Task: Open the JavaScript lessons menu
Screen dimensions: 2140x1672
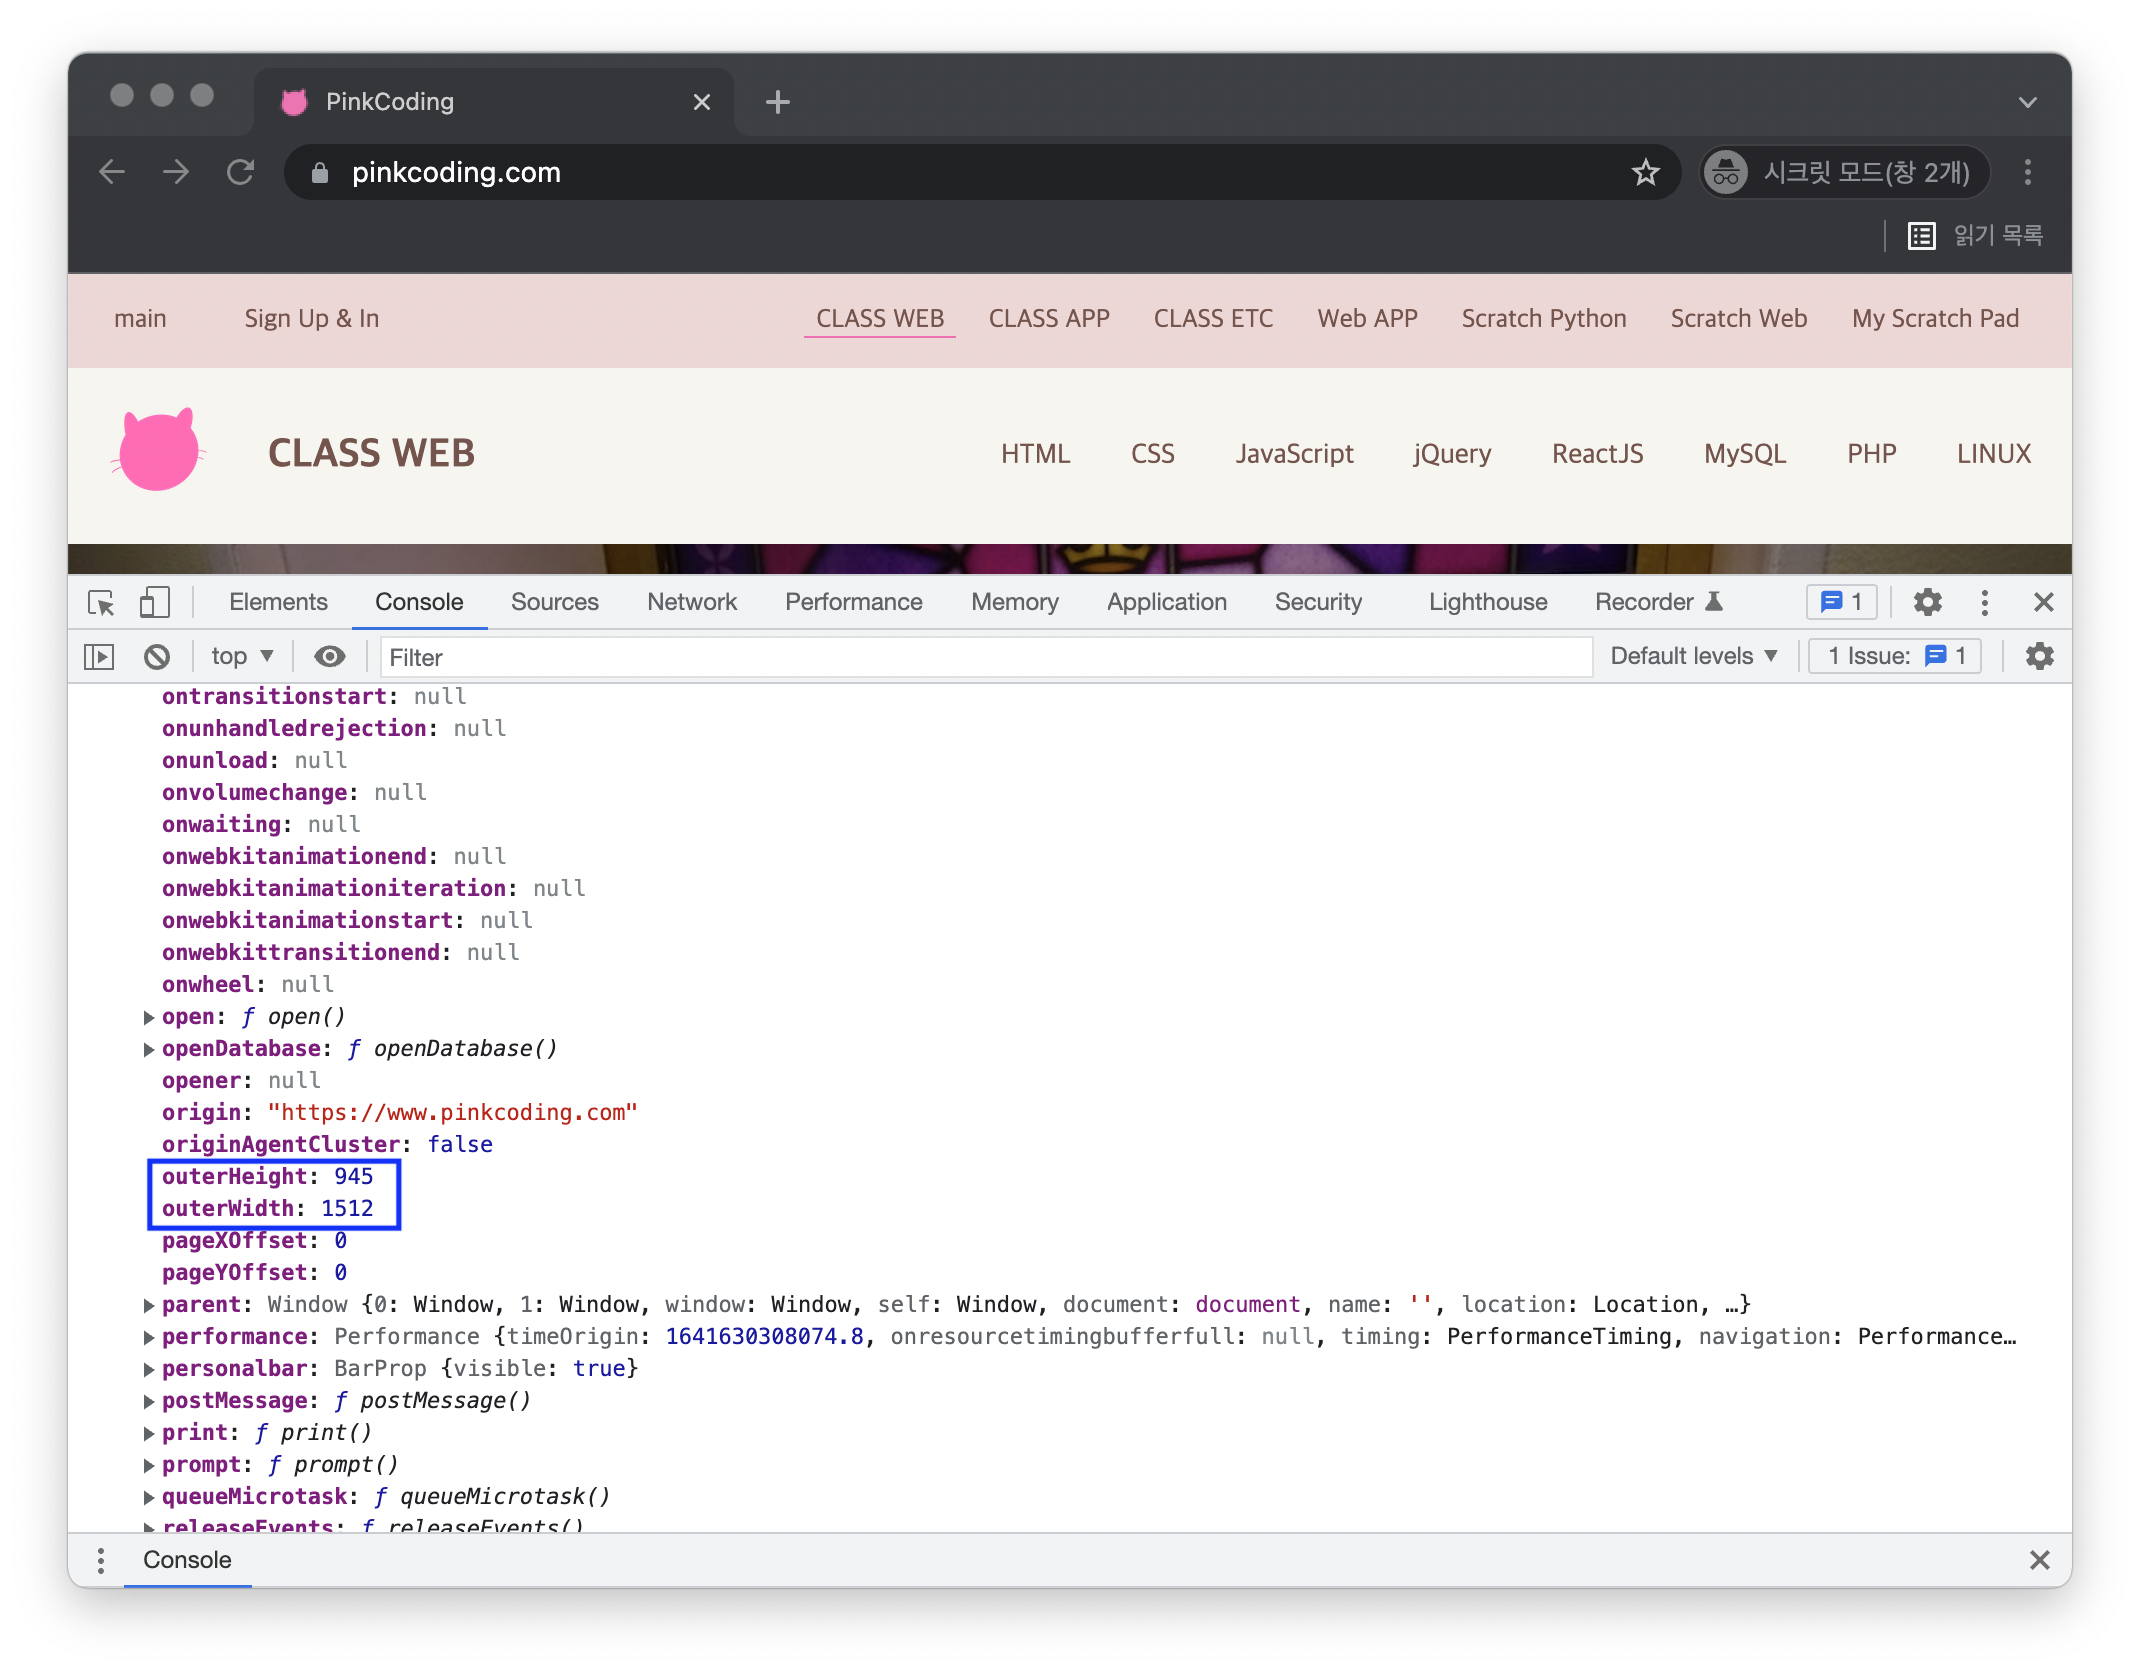Action: (x=1294, y=454)
